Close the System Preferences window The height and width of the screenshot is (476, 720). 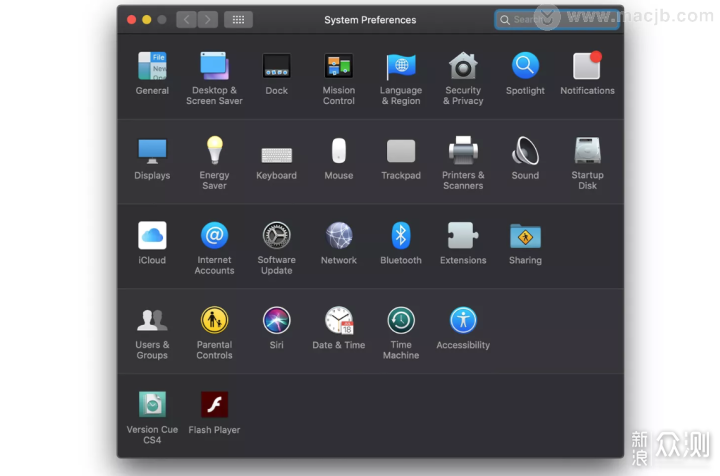(x=131, y=20)
